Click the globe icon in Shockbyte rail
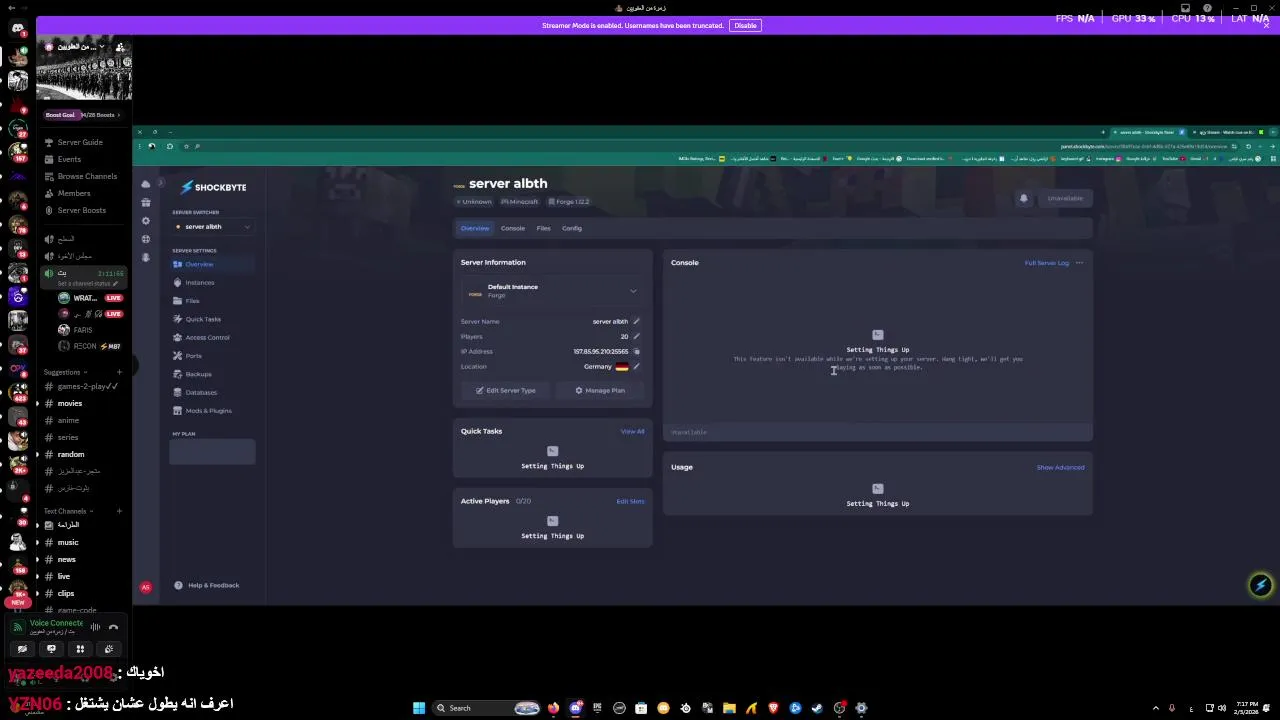 click(146, 239)
